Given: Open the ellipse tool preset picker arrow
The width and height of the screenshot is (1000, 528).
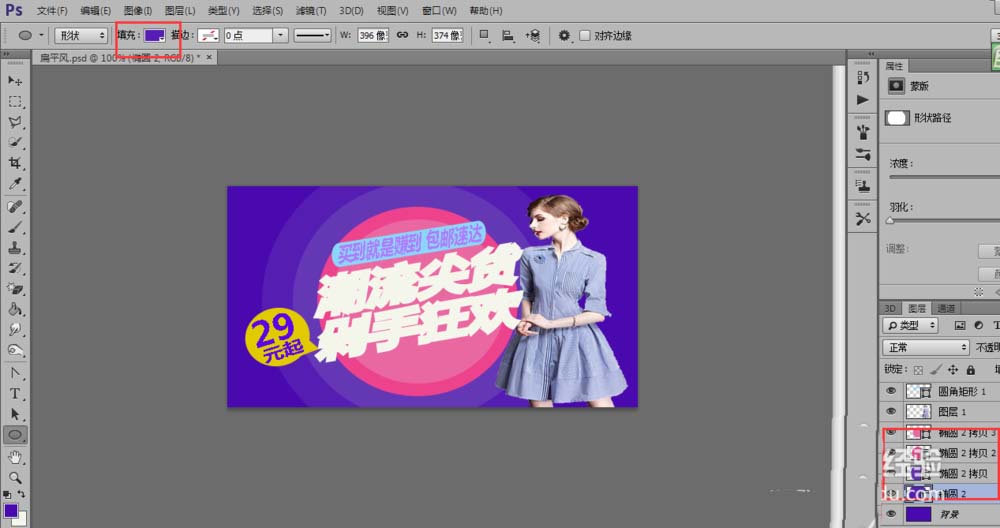Looking at the screenshot, I should coord(41,36).
